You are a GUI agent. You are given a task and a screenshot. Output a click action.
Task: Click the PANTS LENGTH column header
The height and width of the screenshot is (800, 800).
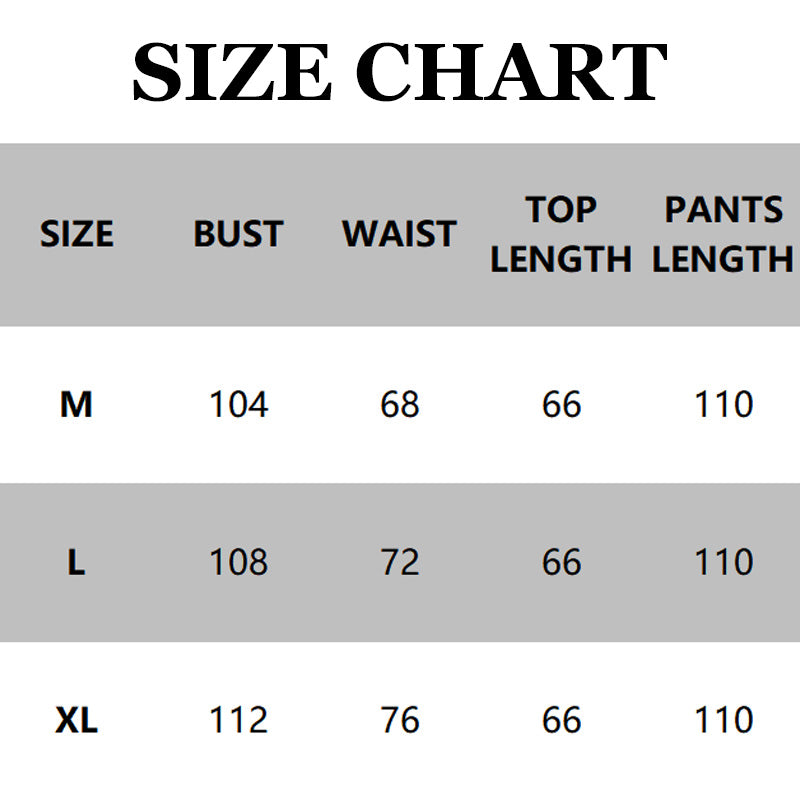point(723,234)
